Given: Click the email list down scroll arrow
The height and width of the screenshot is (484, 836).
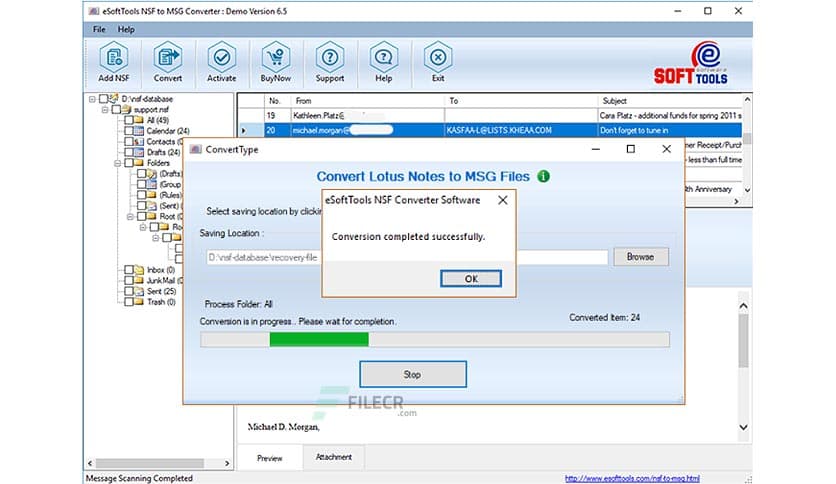Looking at the screenshot, I should tap(747, 190).
